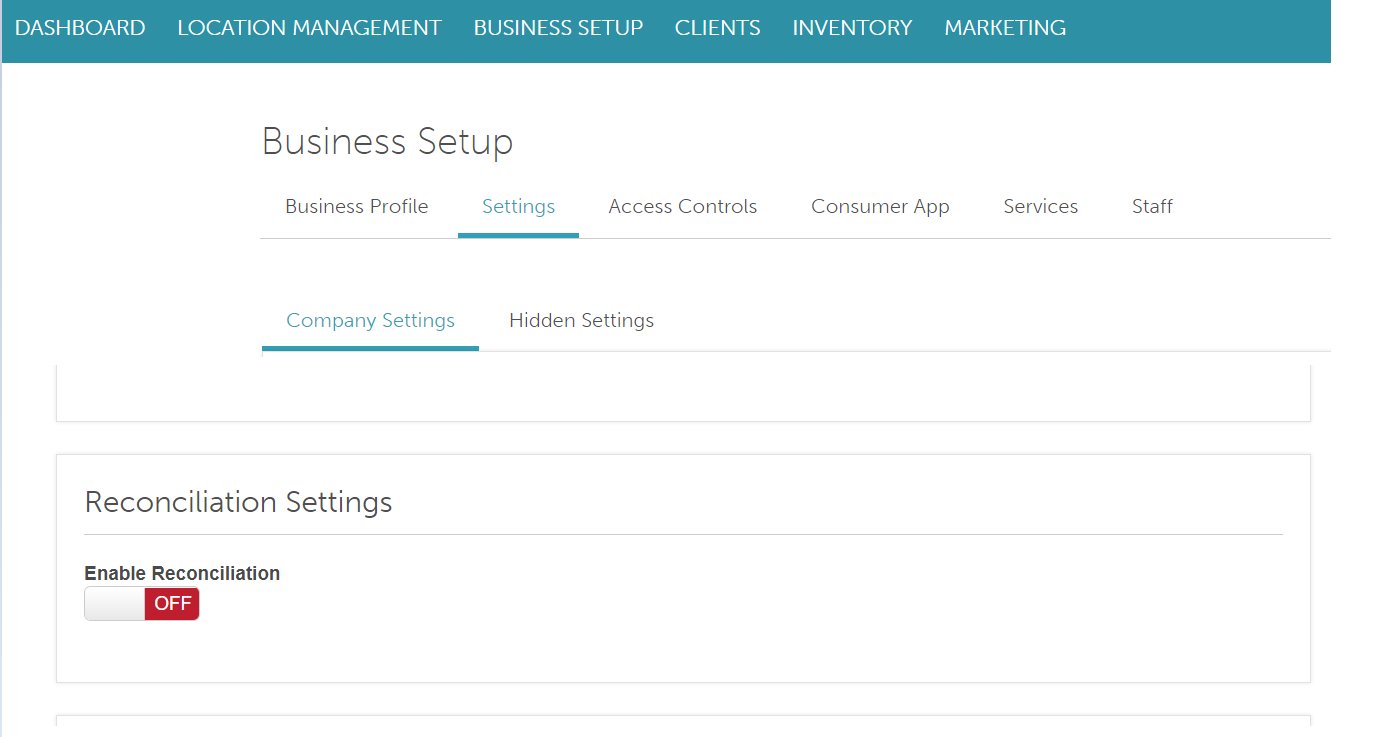Click the Enable Reconciliation label
The height and width of the screenshot is (737, 1395).
point(182,574)
